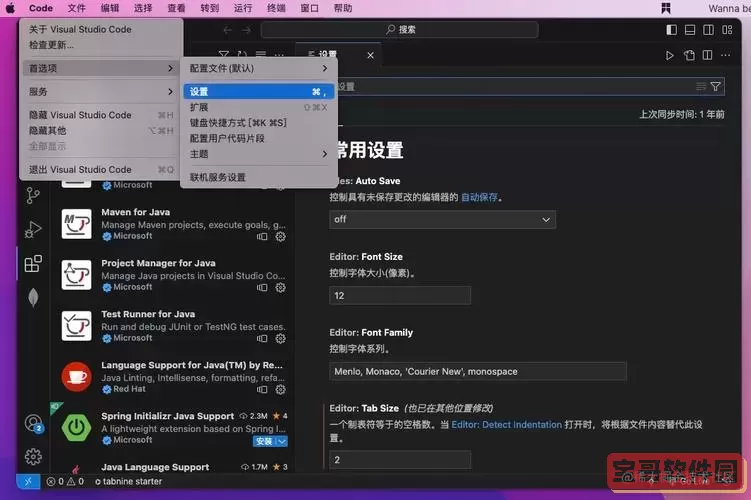Expand the 首选项 submenu
This screenshot has height=500, width=751.
click(x=101, y=68)
